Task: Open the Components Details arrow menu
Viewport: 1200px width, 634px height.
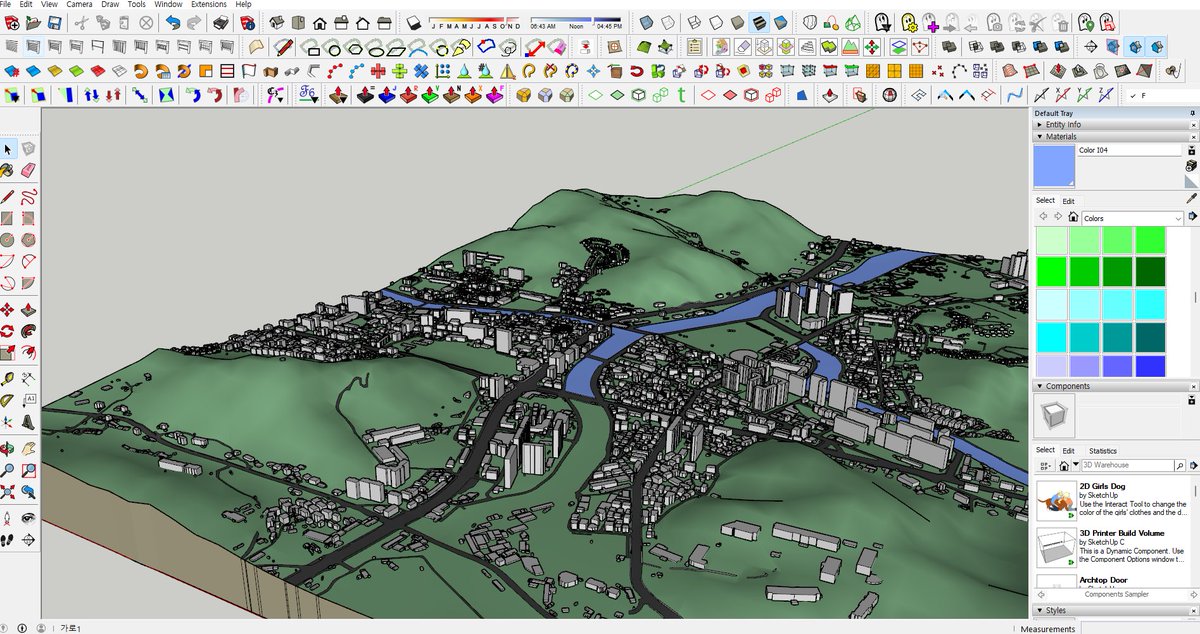Action: [1194, 465]
